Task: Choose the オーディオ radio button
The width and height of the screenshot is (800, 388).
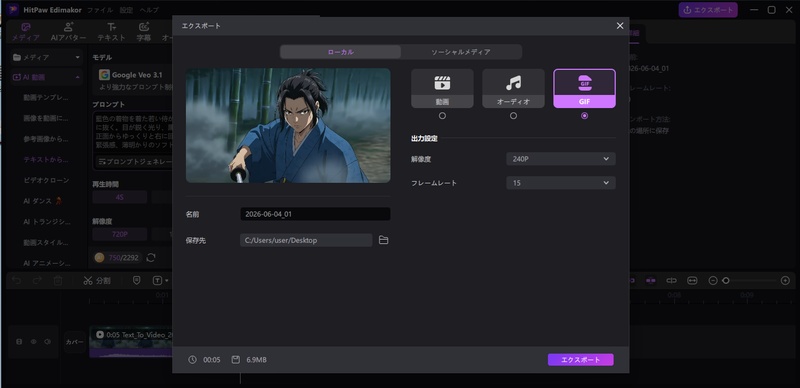Action: point(513,116)
